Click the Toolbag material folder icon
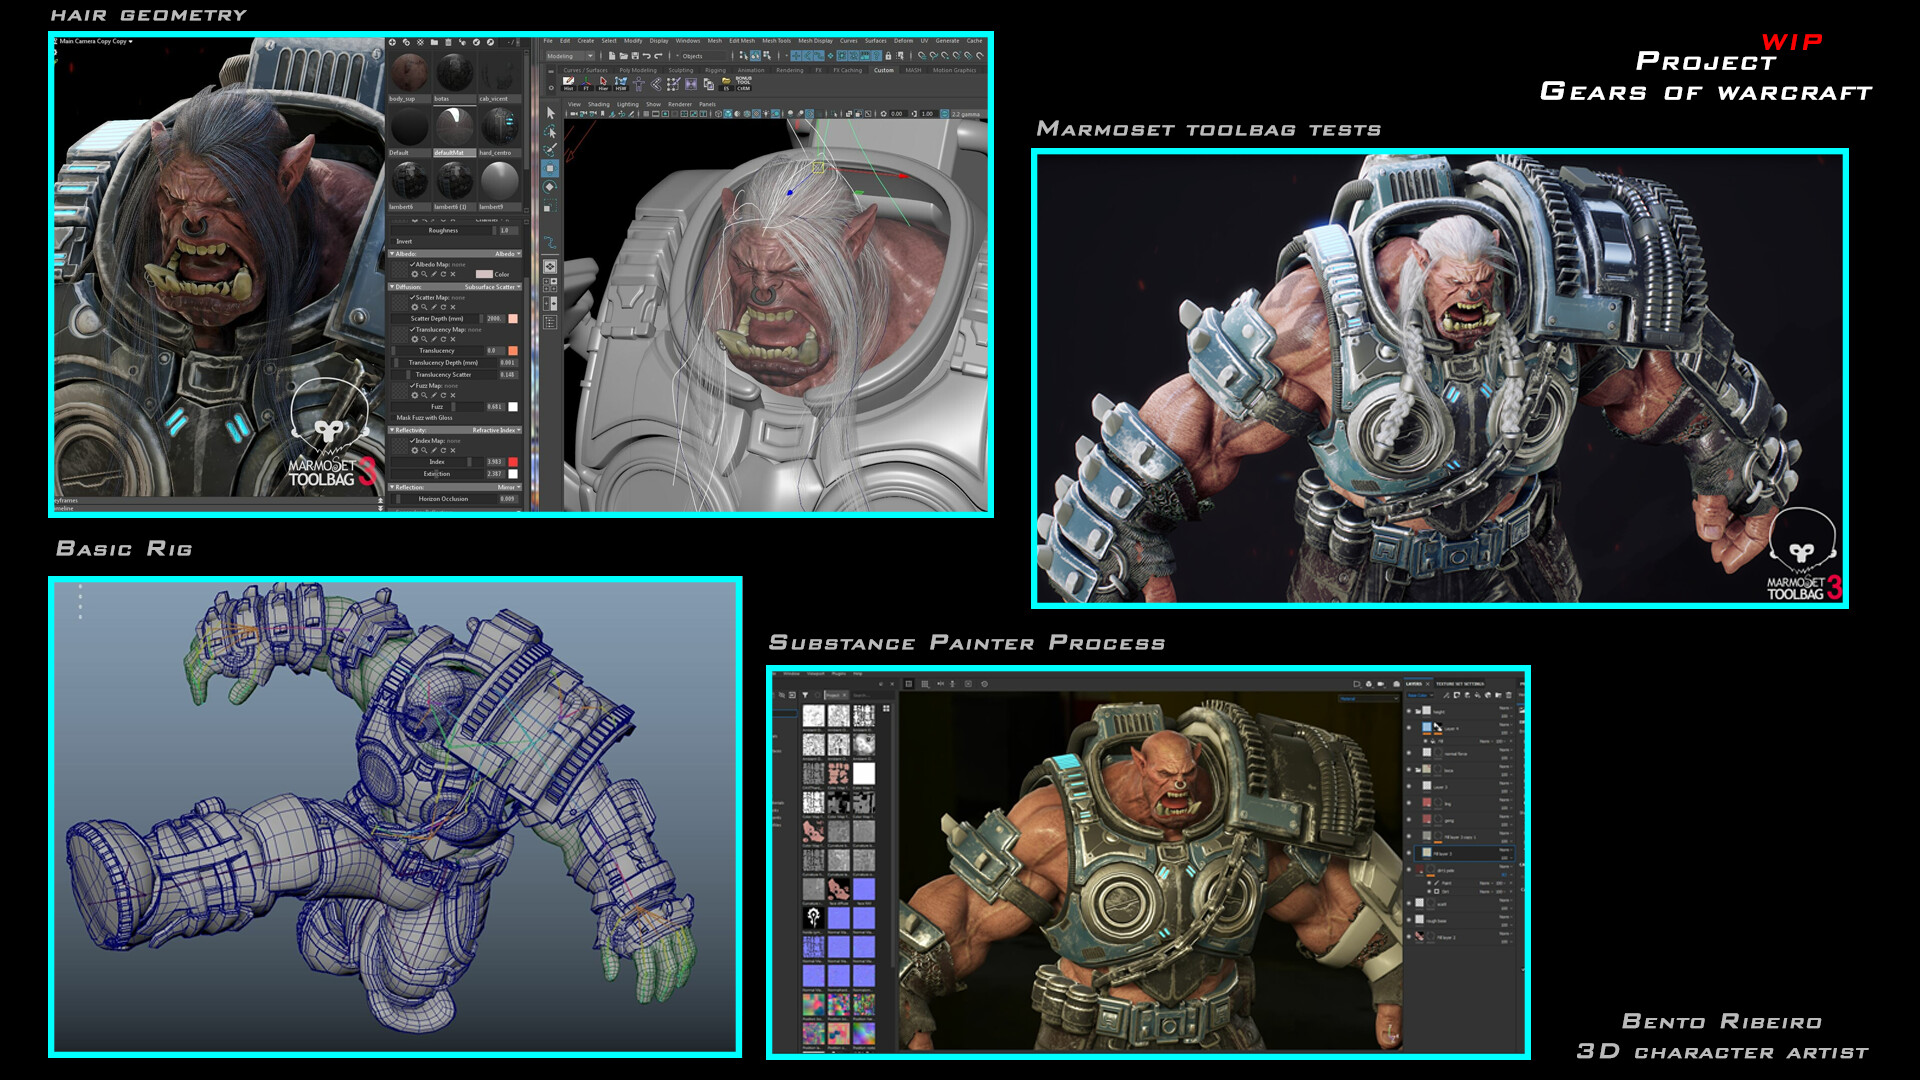 click(x=434, y=42)
